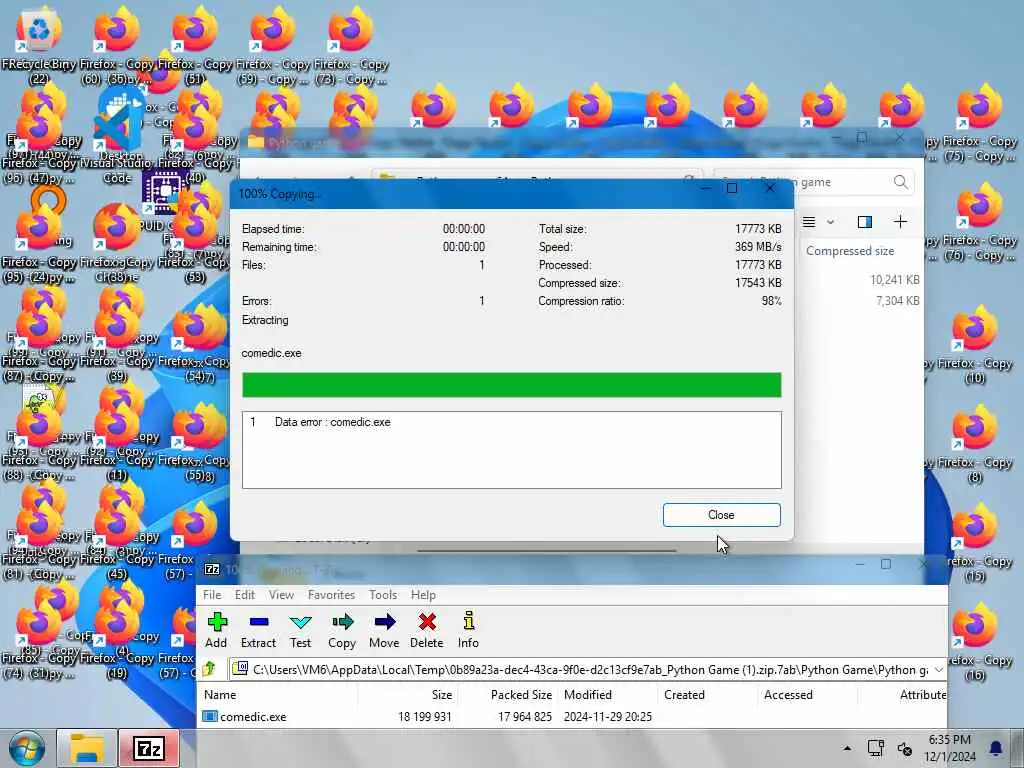1024x768 pixels.
Task: Click the search magnifier in the Explorer window
Action: 900,182
